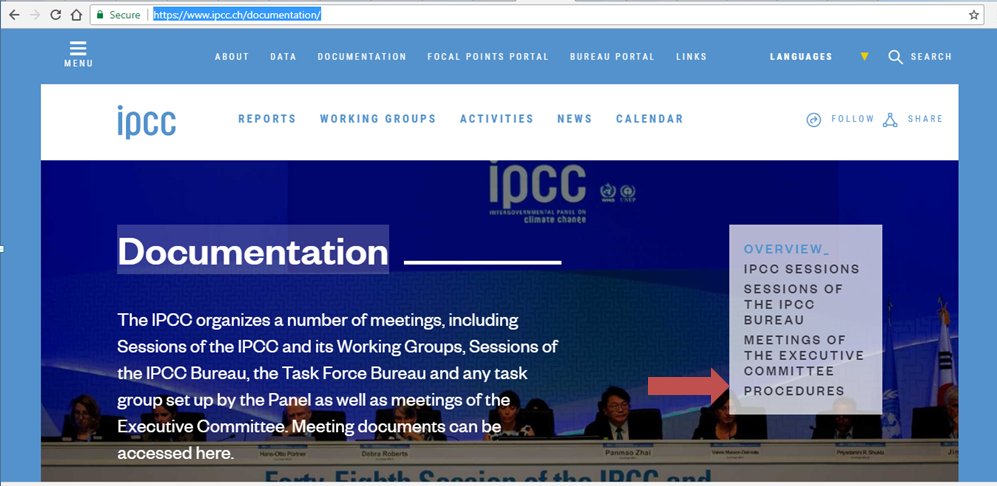The width and height of the screenshot is (997, 486).
Task: Select NEWS main menu item
Action: pyautogui.click(x=575, y=119)
